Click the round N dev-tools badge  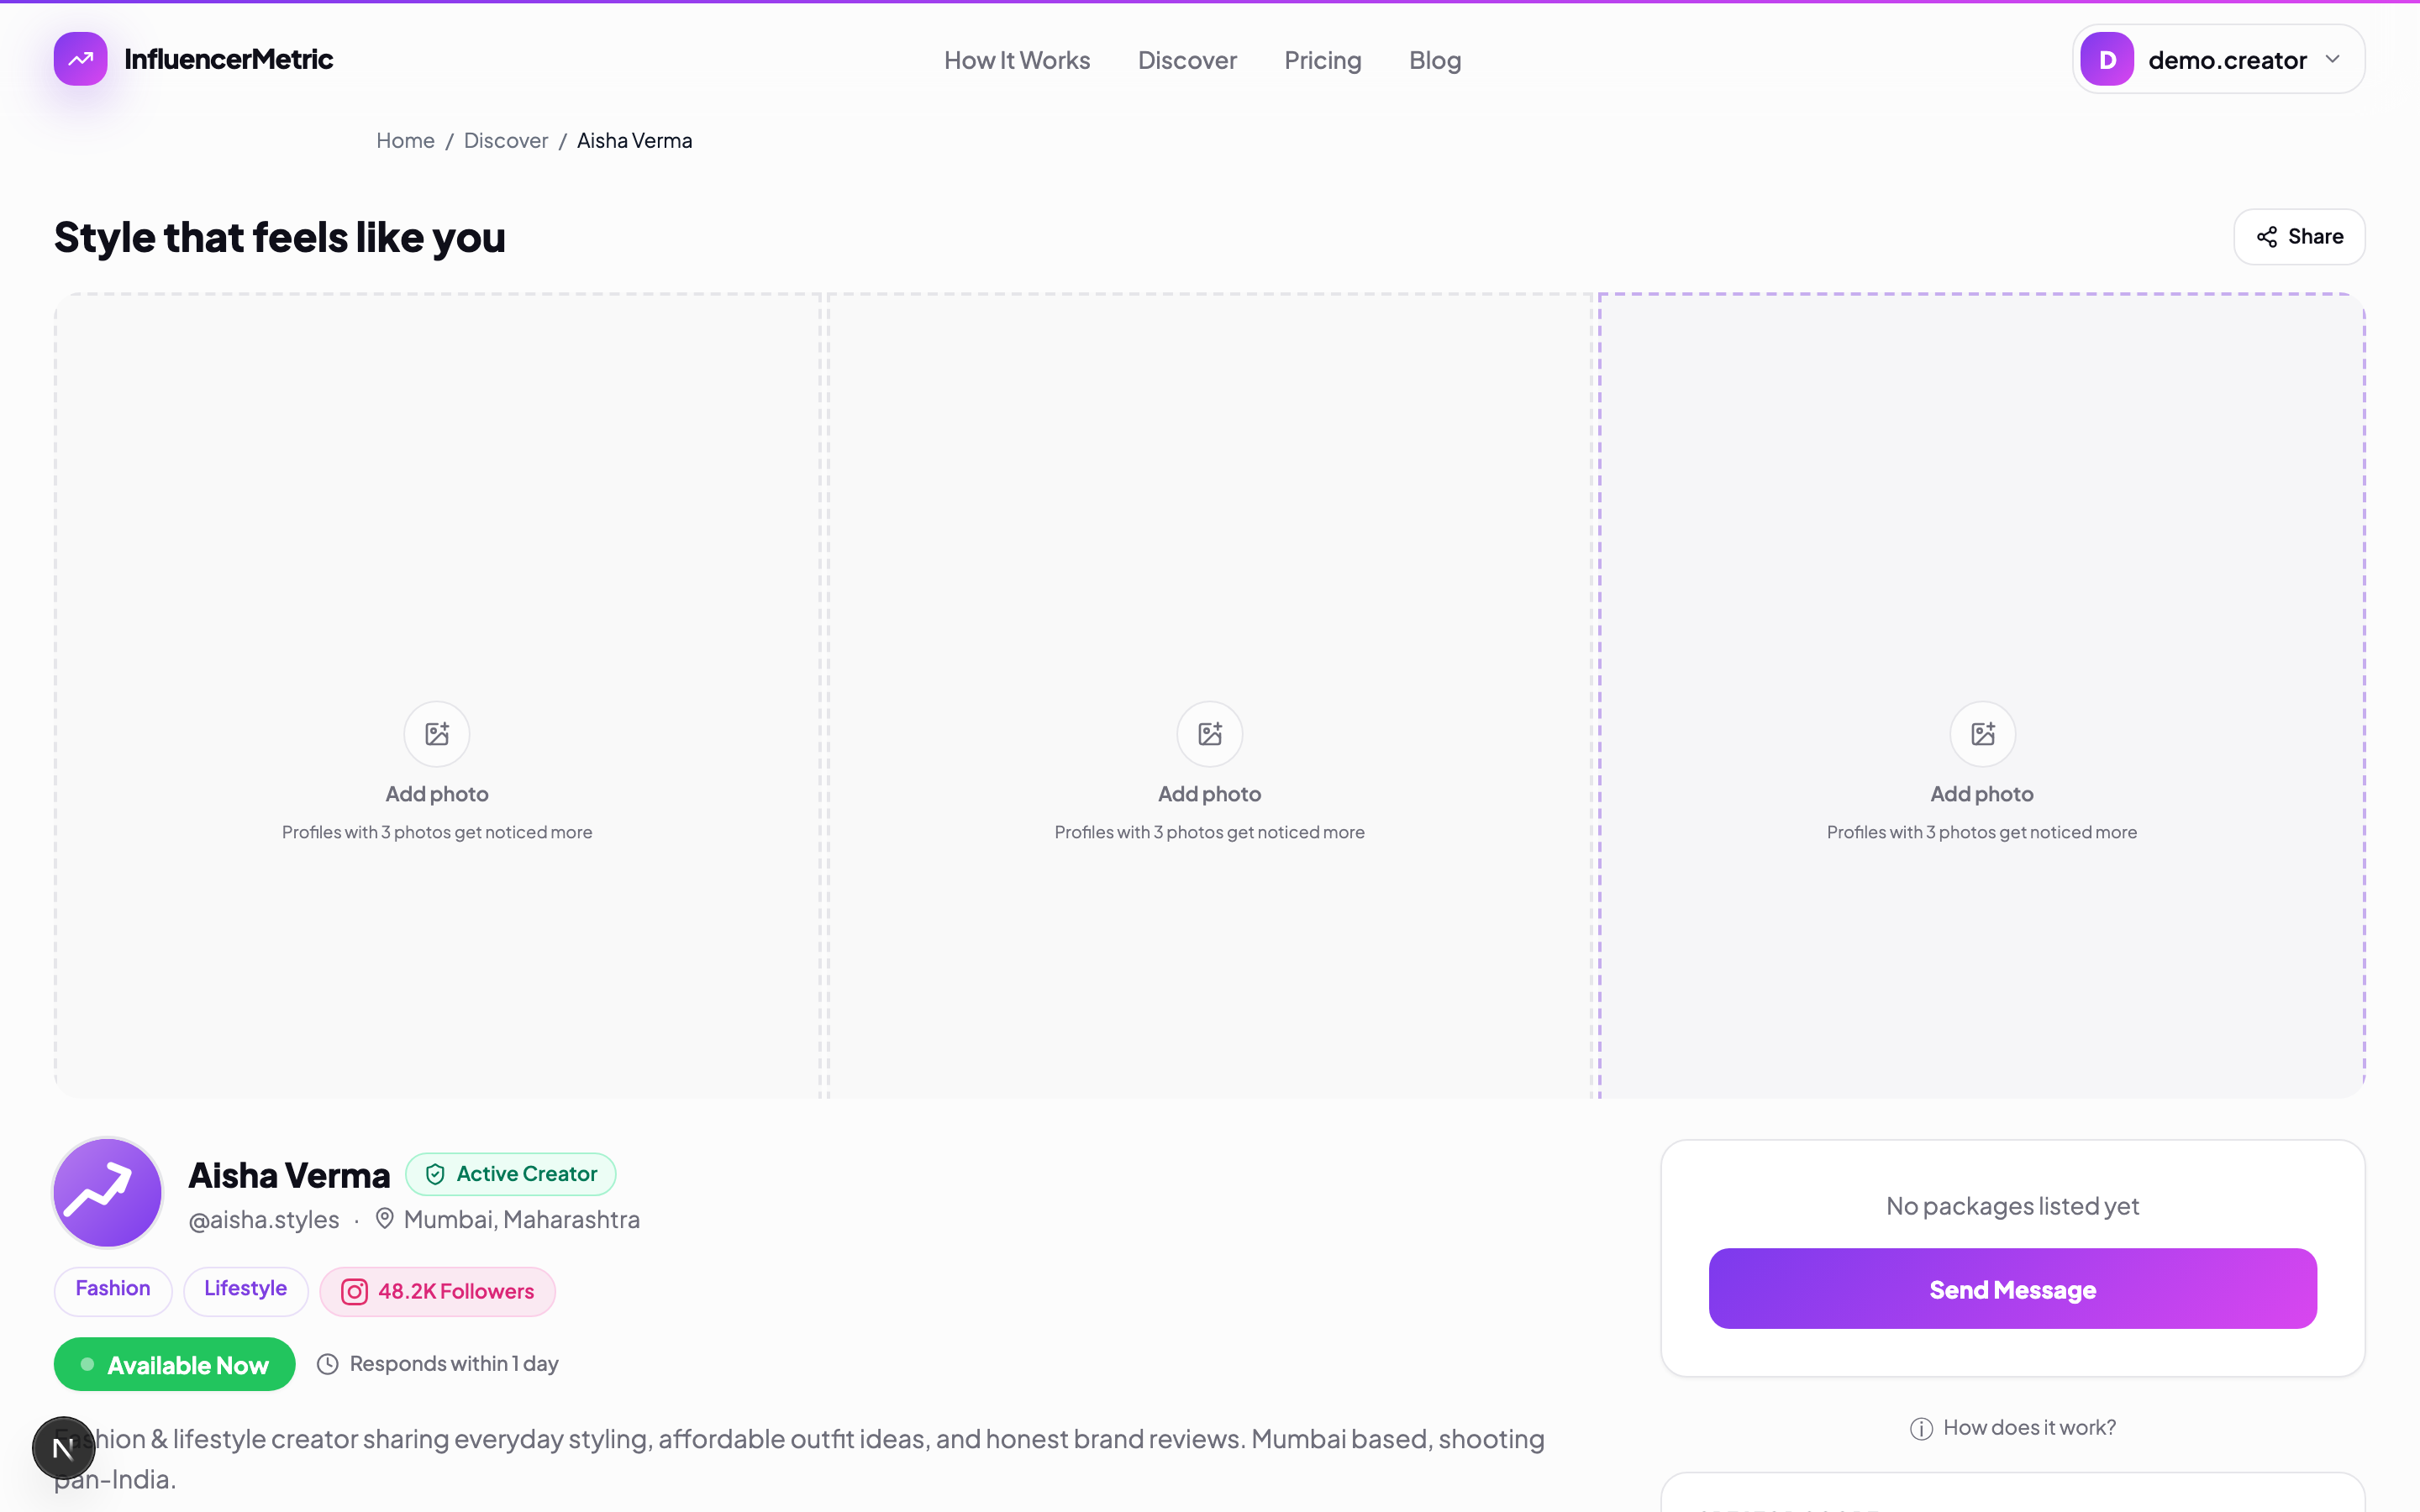coord(63,1447)
